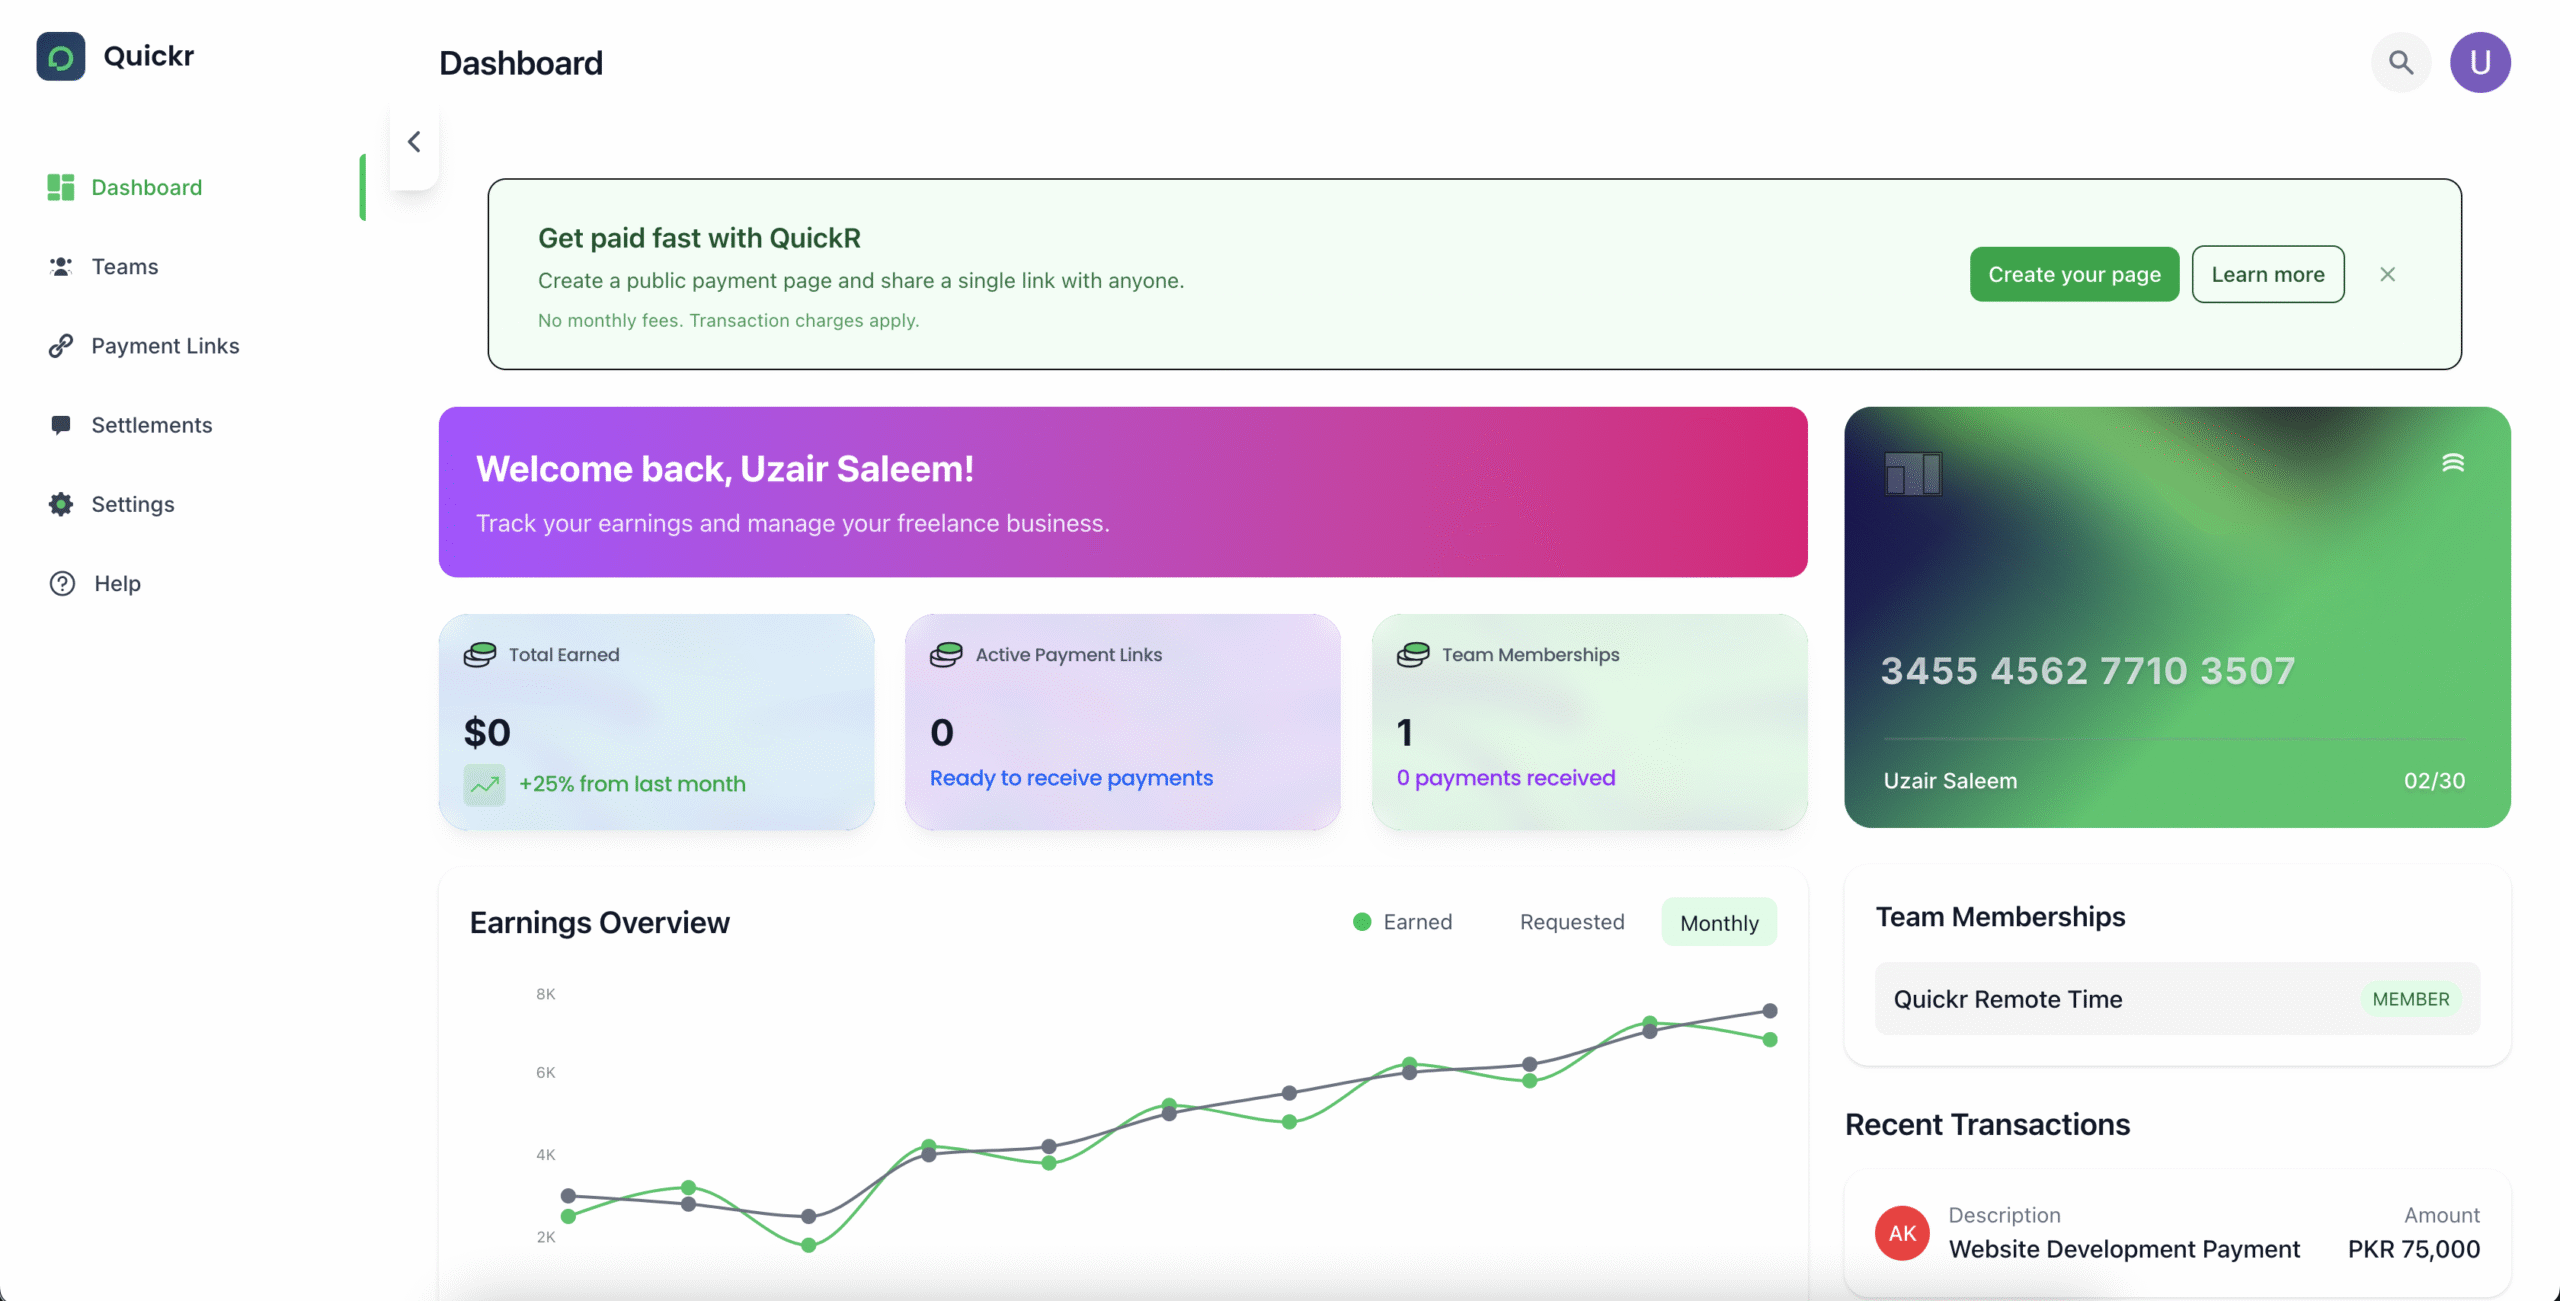Click Create your page button

pos(2074,274)
